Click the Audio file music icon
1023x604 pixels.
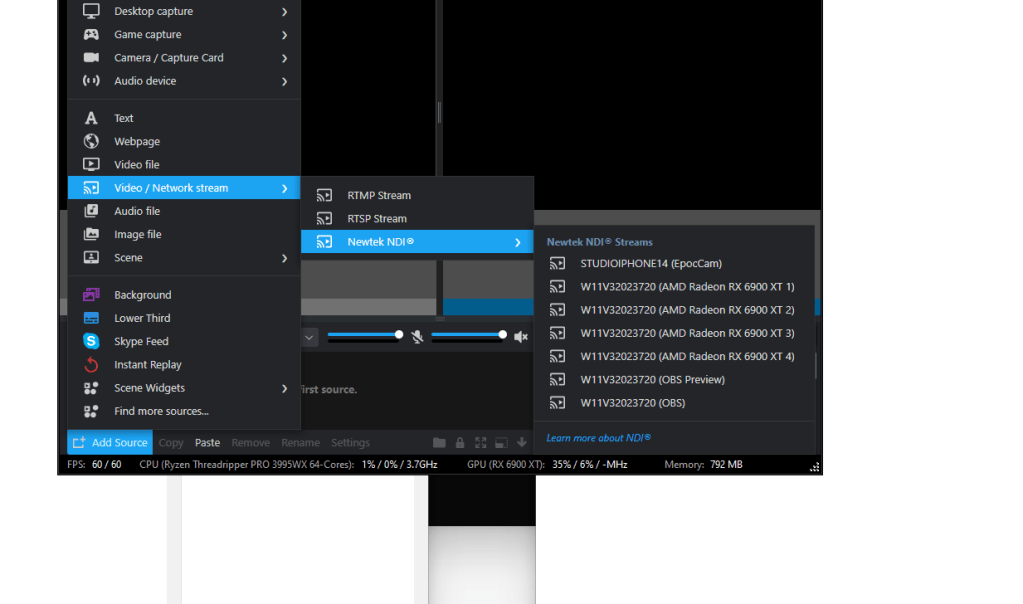(x=91, y=211)
